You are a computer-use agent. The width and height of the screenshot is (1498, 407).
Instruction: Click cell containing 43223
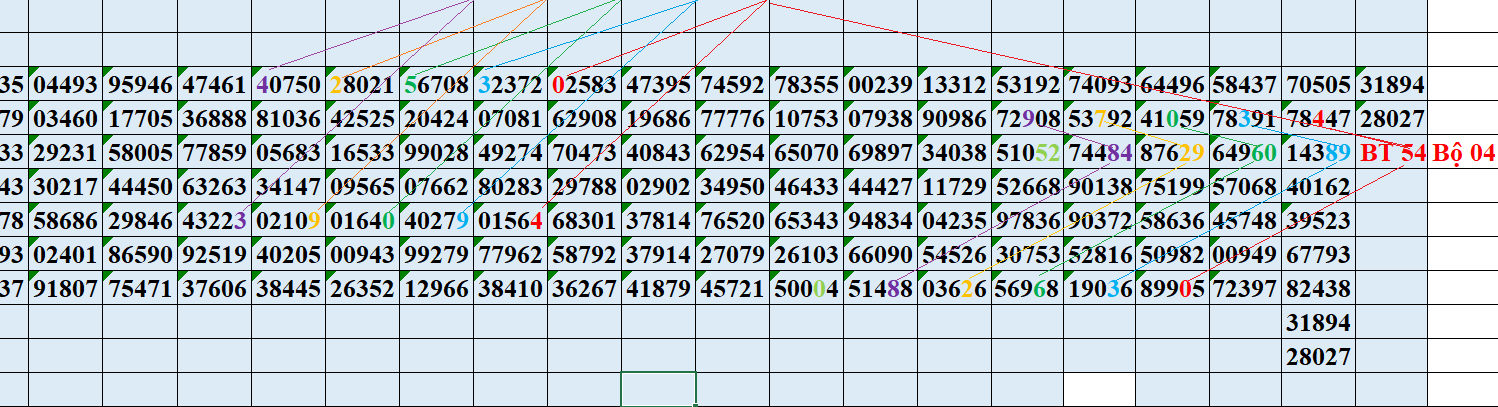(x=214, y=220)
